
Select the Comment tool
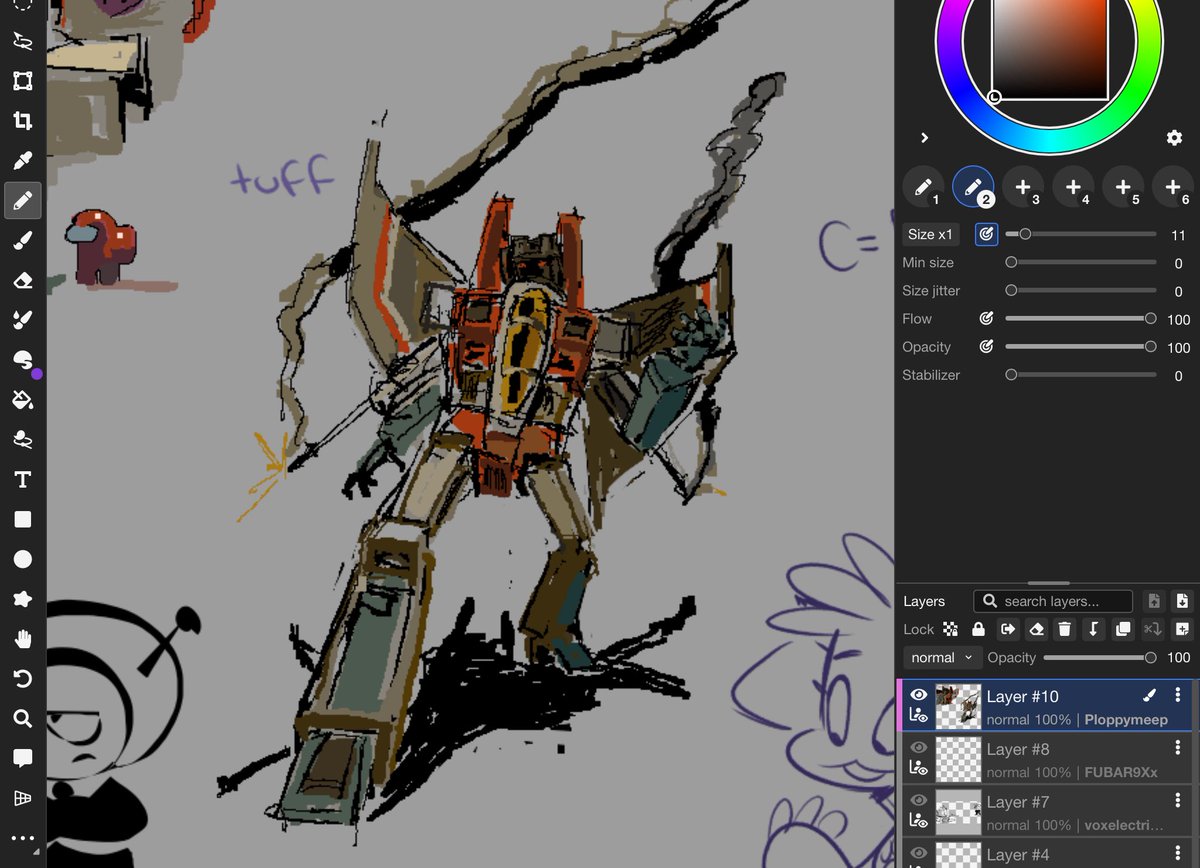click(x=22, y=758)
